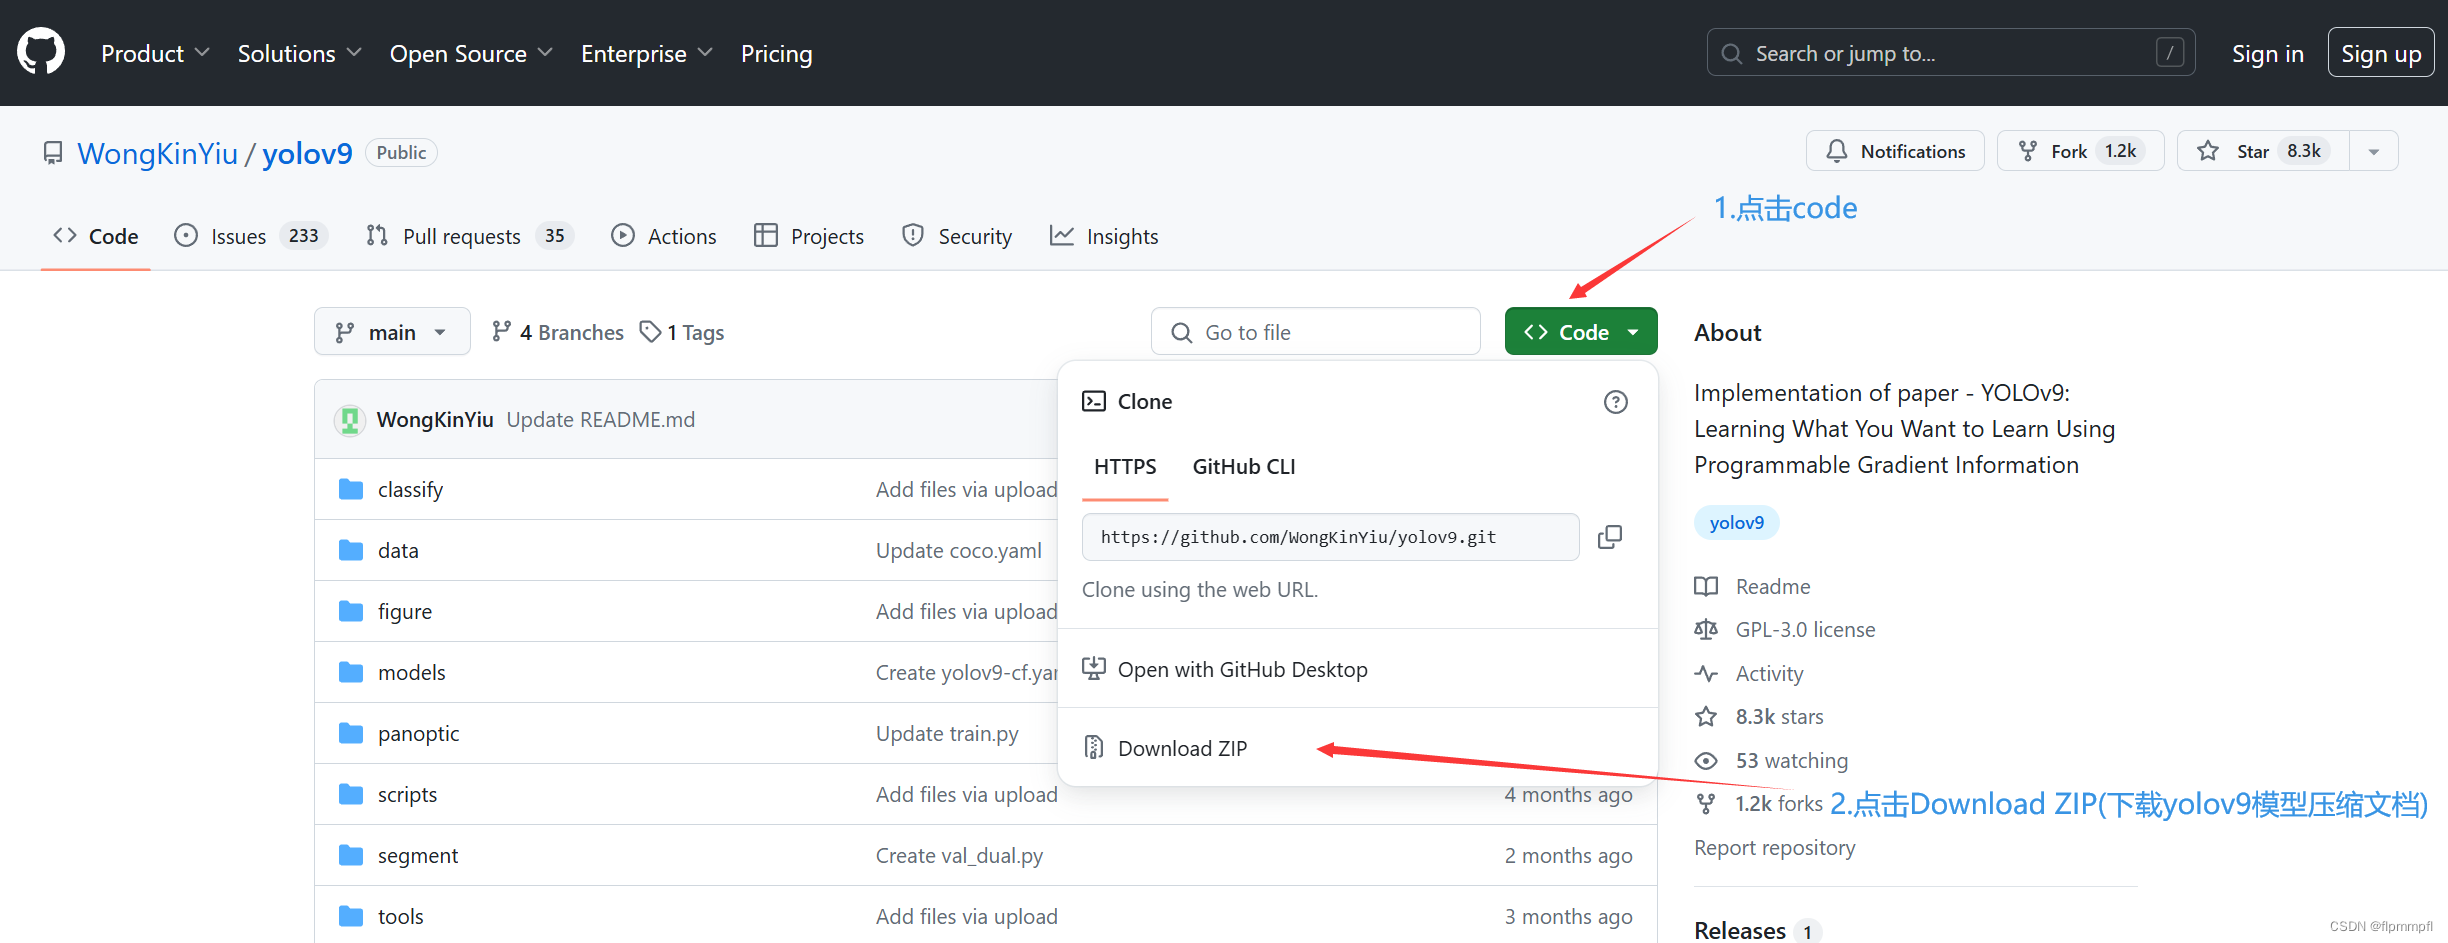
Task: Expand the Solutions menu
Action: [299, 53]
